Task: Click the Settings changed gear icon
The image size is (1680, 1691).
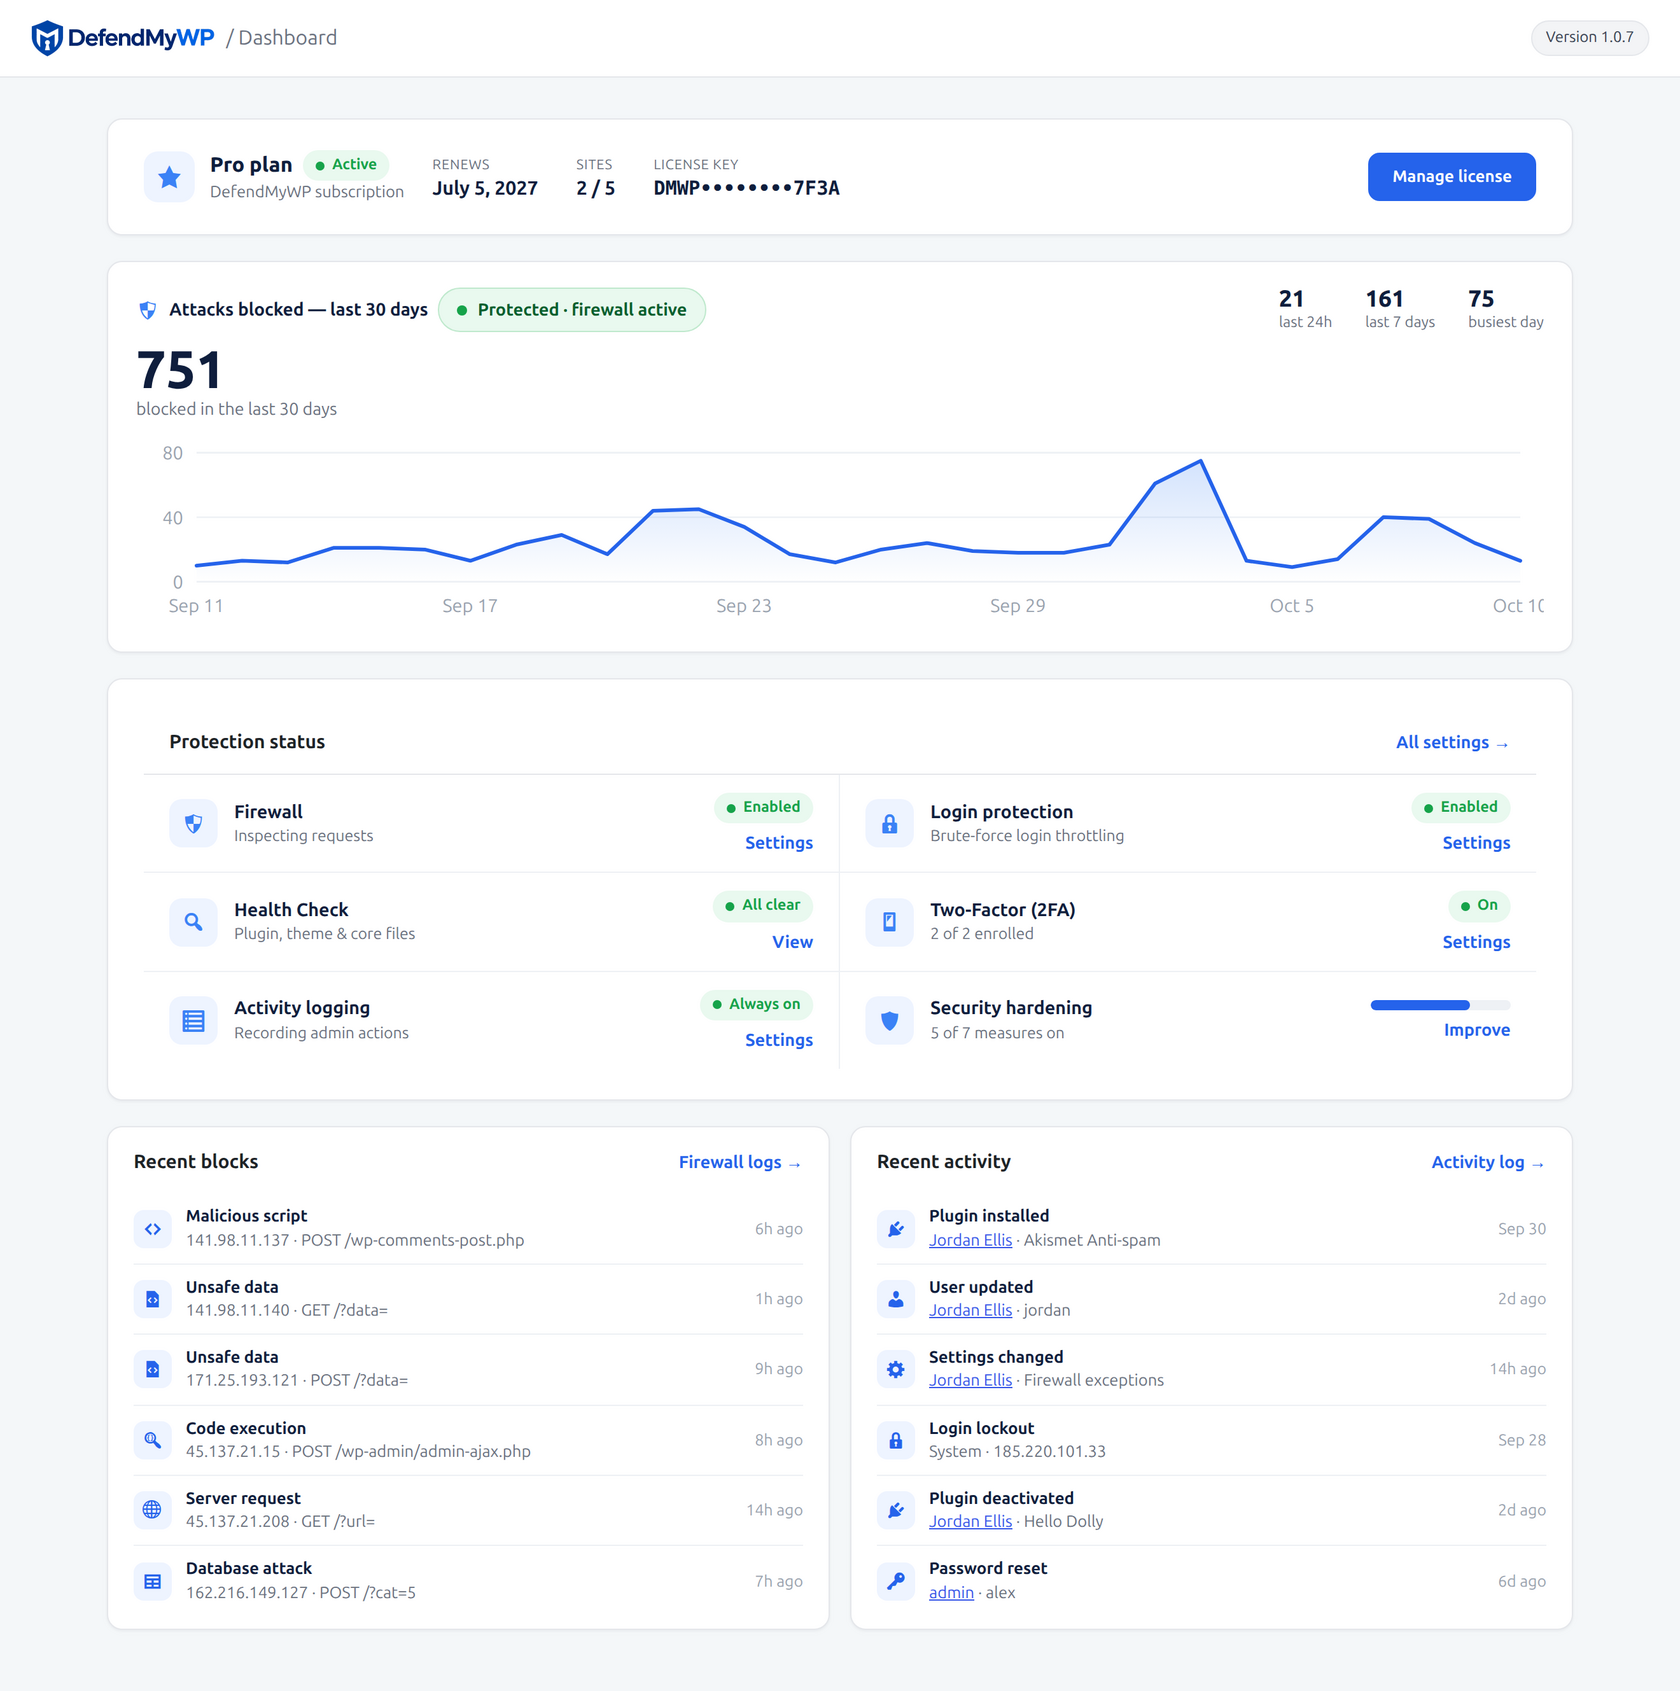Action: tap(896, 1369)
